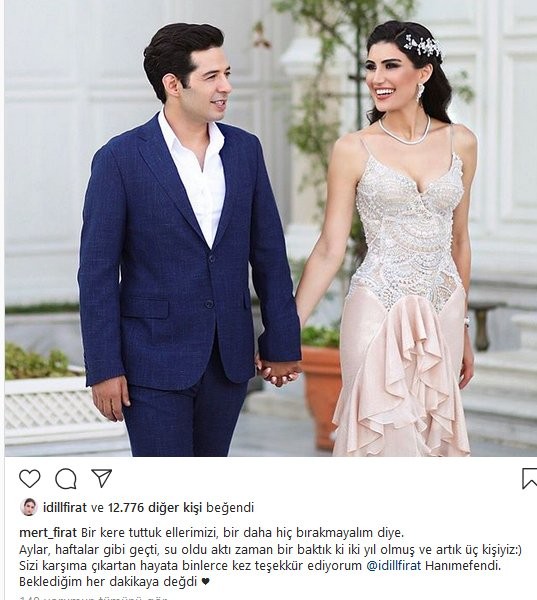Viewport: 537px width, 600px height.
Task: Open idillfirat username in likes line
Action: pos(65,508)
